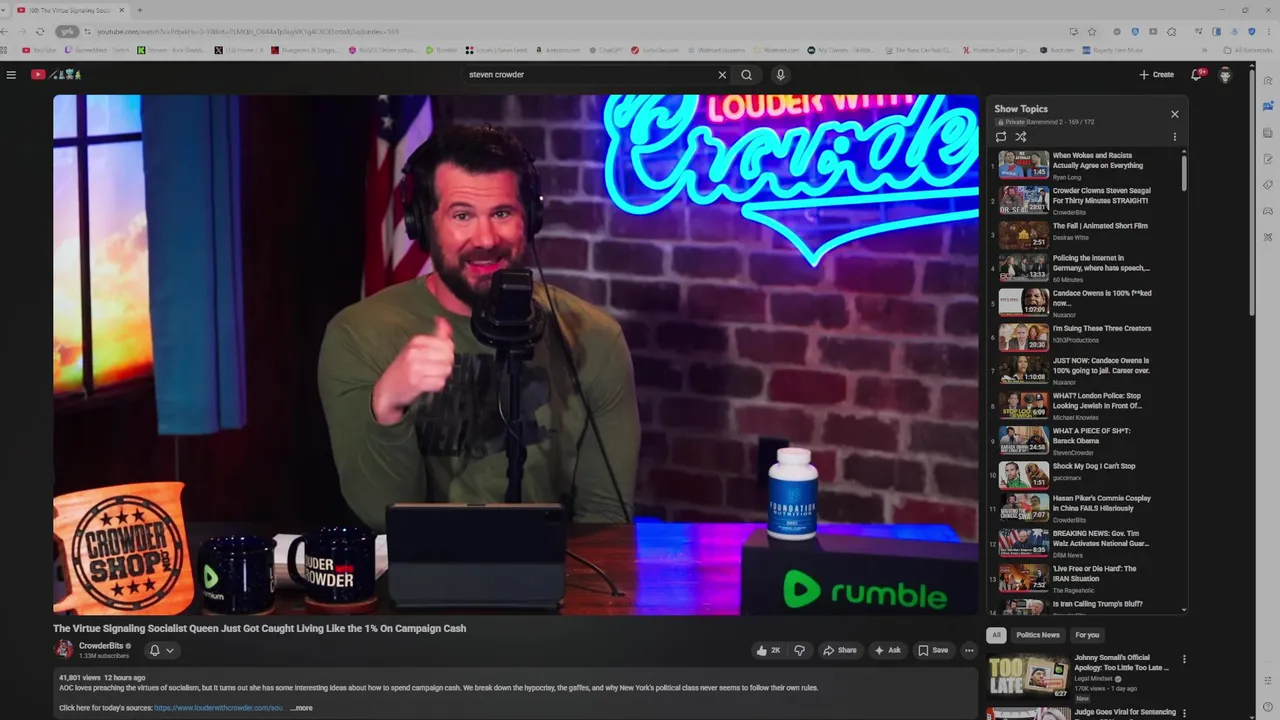Open a new browser tab with plus

139,10
